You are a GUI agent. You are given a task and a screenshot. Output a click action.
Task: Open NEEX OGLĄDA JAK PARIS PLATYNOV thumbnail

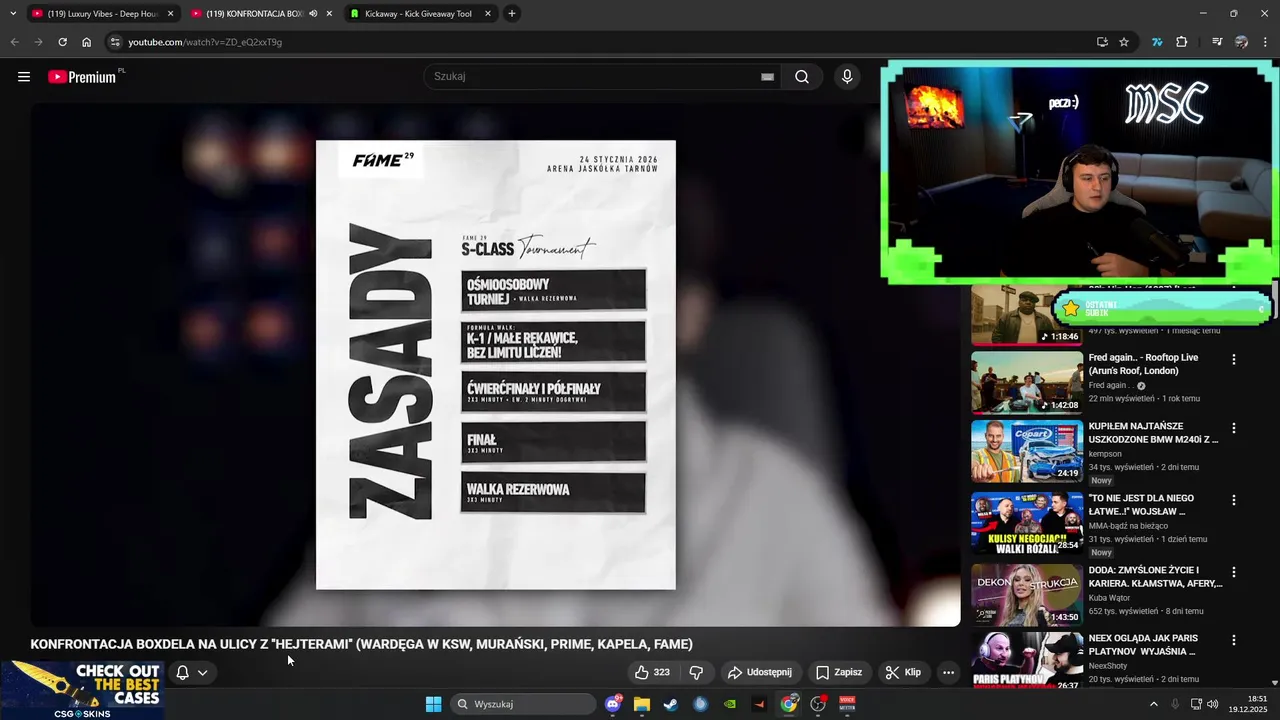point(1027,660)
